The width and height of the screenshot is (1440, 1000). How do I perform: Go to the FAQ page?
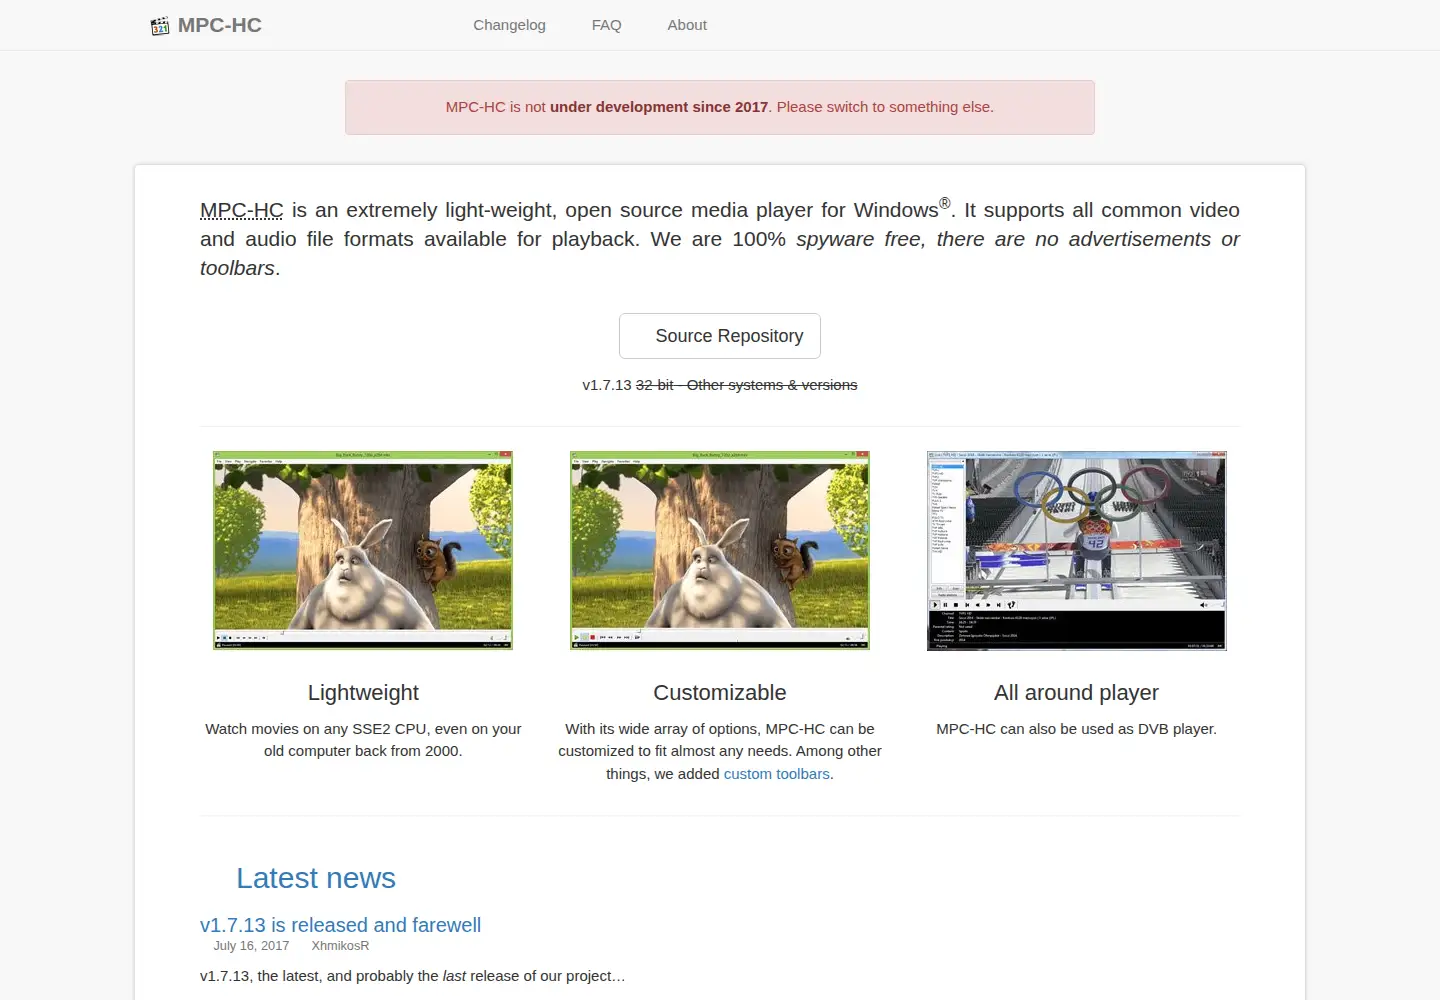606,25
